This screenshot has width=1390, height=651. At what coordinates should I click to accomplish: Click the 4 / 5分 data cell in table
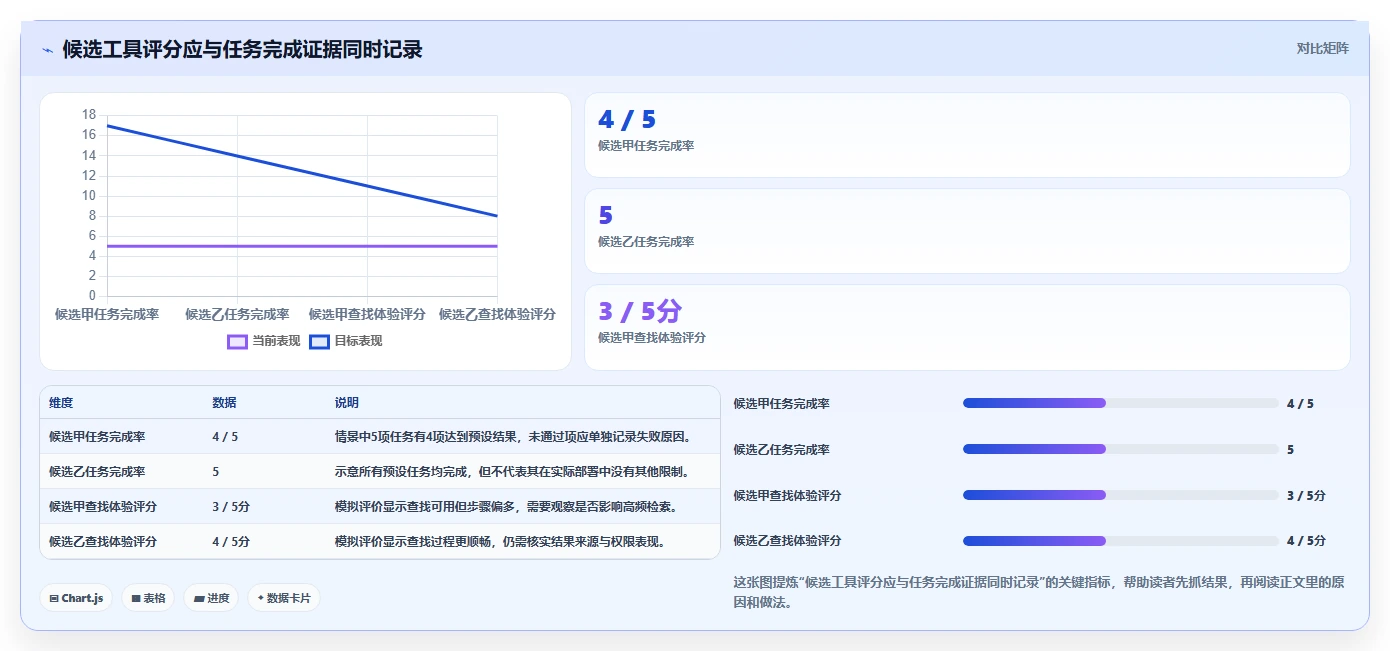tap(231, 542)
